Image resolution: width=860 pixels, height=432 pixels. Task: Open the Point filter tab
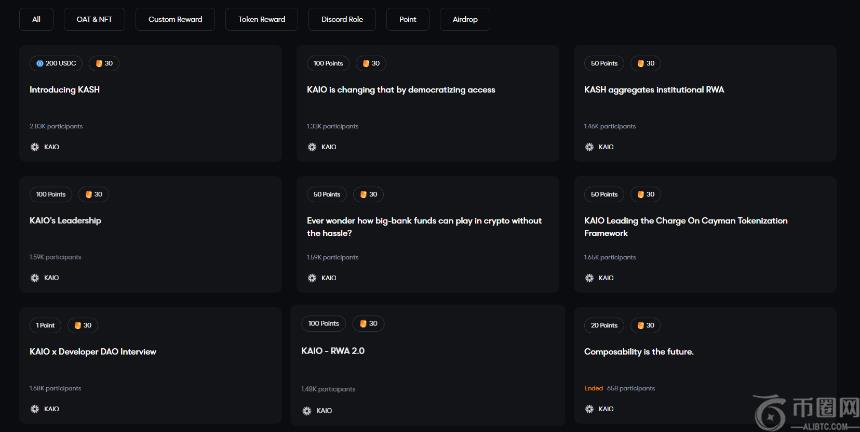coord(408,19)
